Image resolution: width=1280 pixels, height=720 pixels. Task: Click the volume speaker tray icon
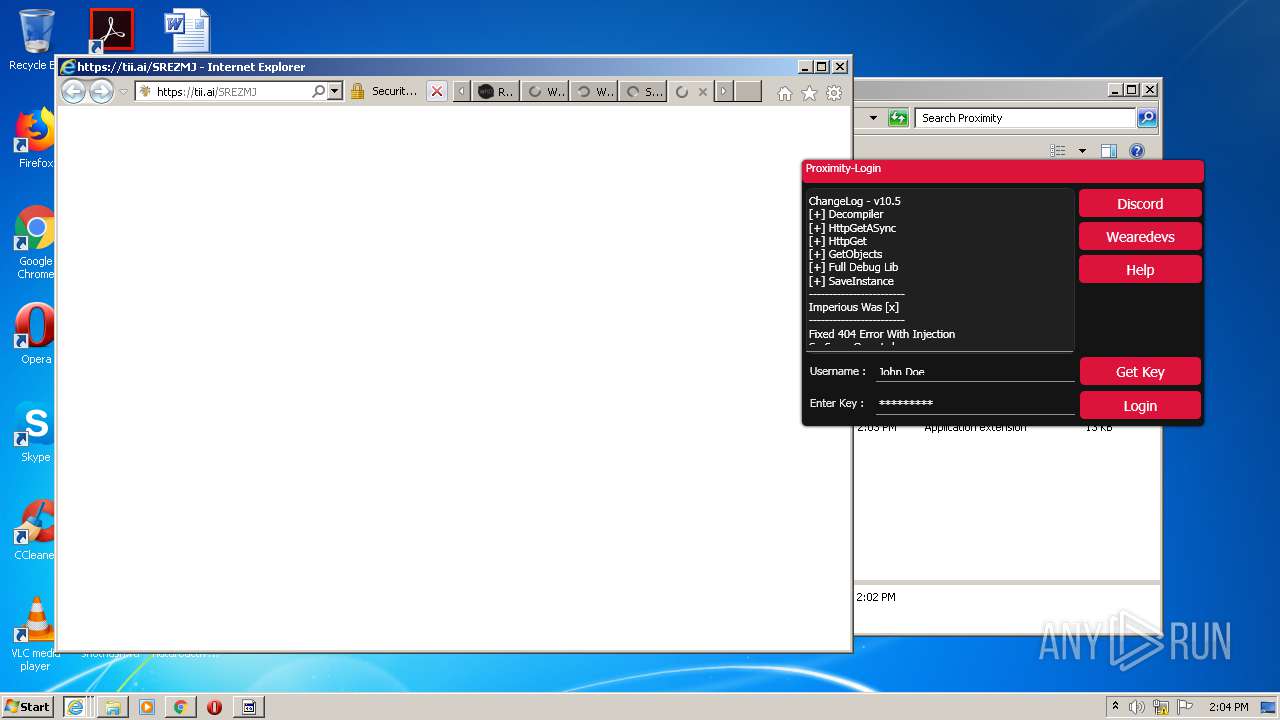[x=1137, y=707]
